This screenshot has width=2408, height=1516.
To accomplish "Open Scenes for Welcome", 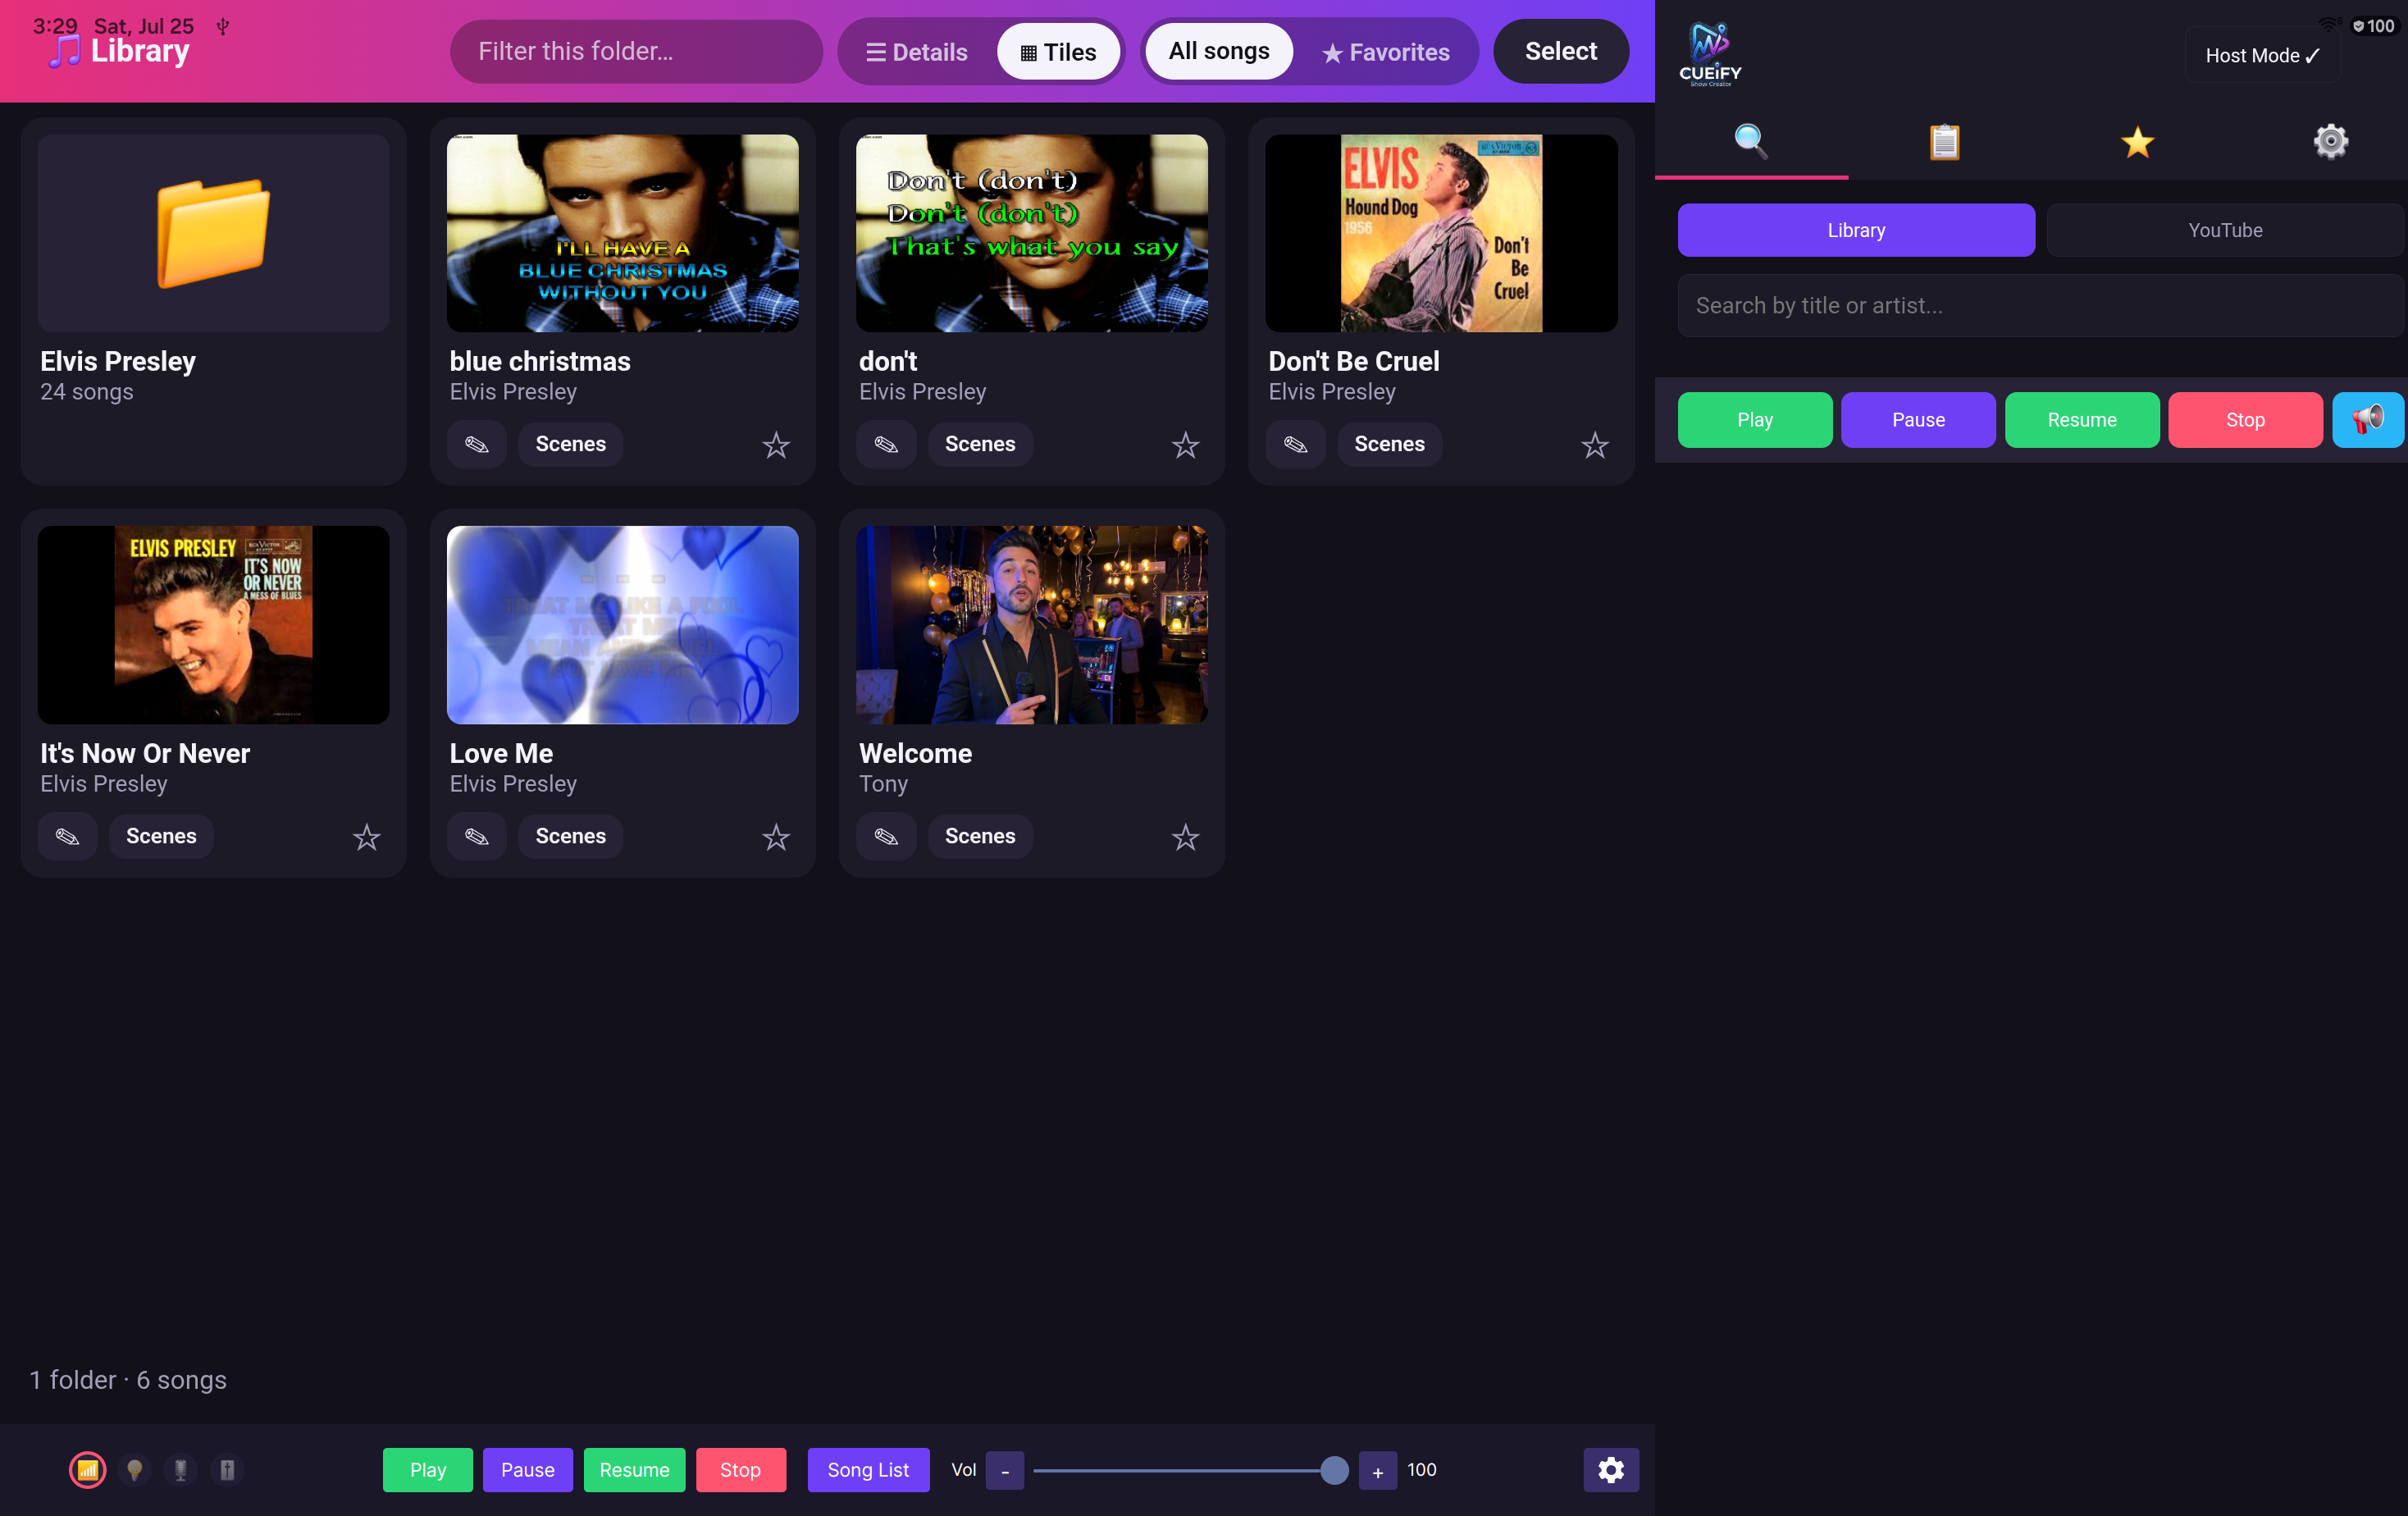I will click(x=980, y=836).
